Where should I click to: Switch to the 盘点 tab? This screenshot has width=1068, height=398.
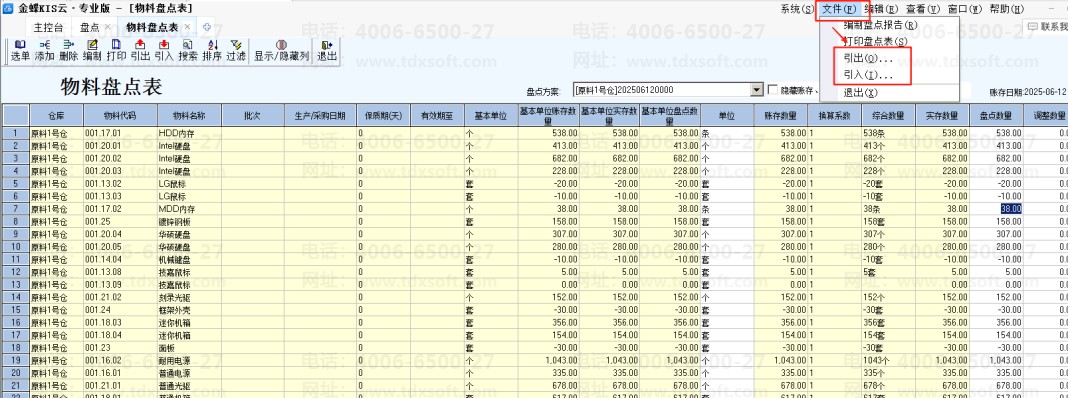(89, 27)
